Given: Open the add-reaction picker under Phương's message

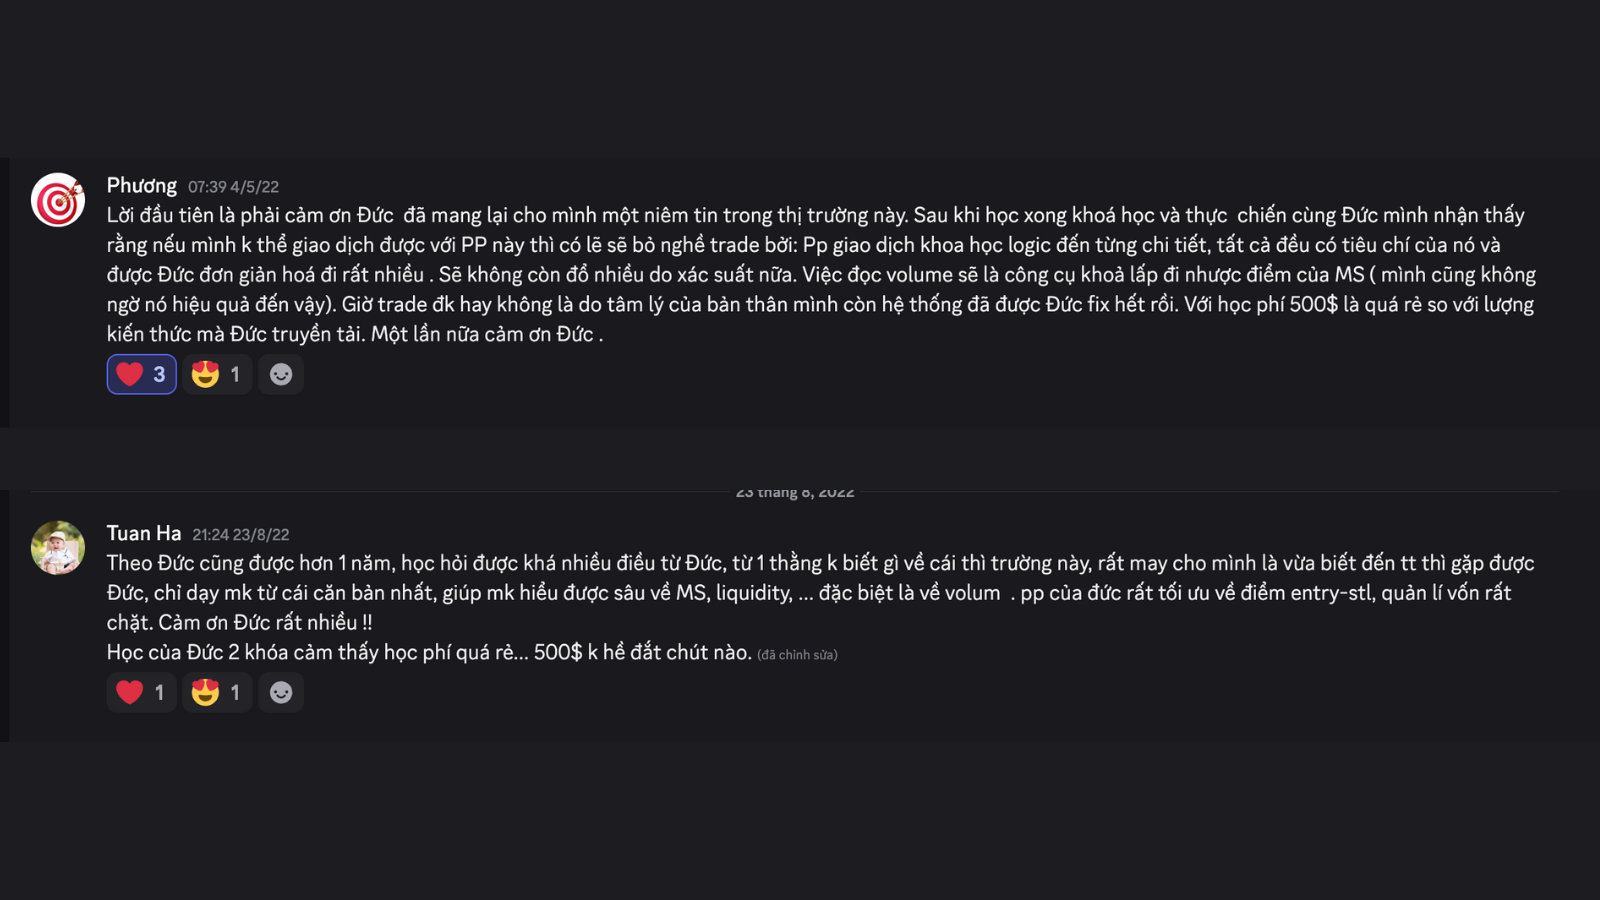Looking at the screenshot, I should pyautogui.click(x=281, y=374).
